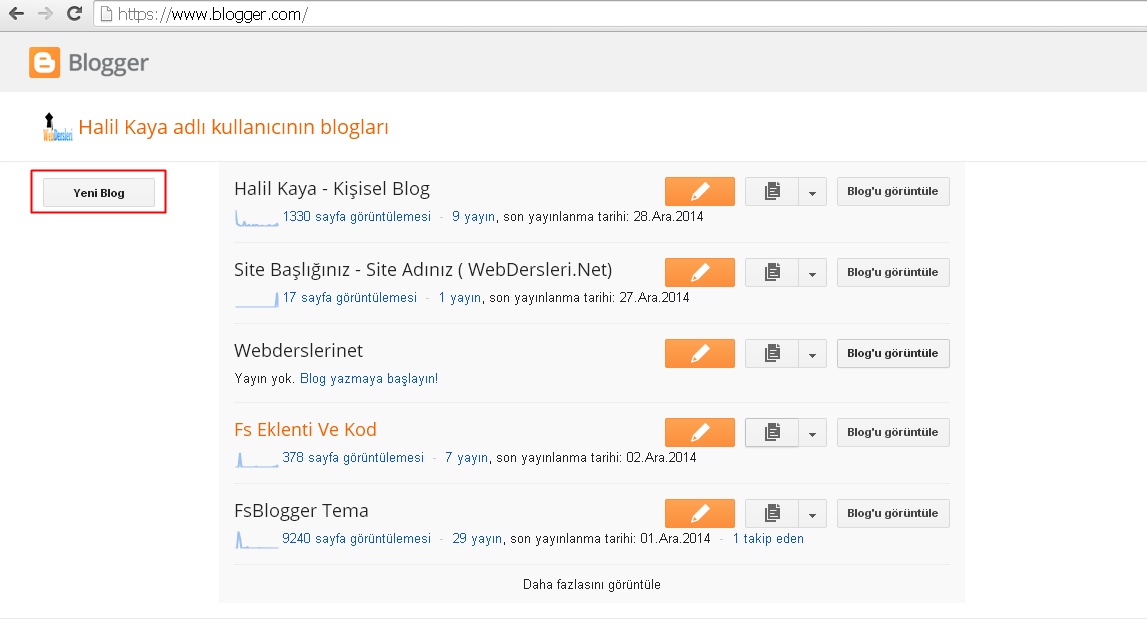1147x631 pixels.
Task: Open the Fs Eklenti Ve Kod blog title
Action: (x=305, y=430)
